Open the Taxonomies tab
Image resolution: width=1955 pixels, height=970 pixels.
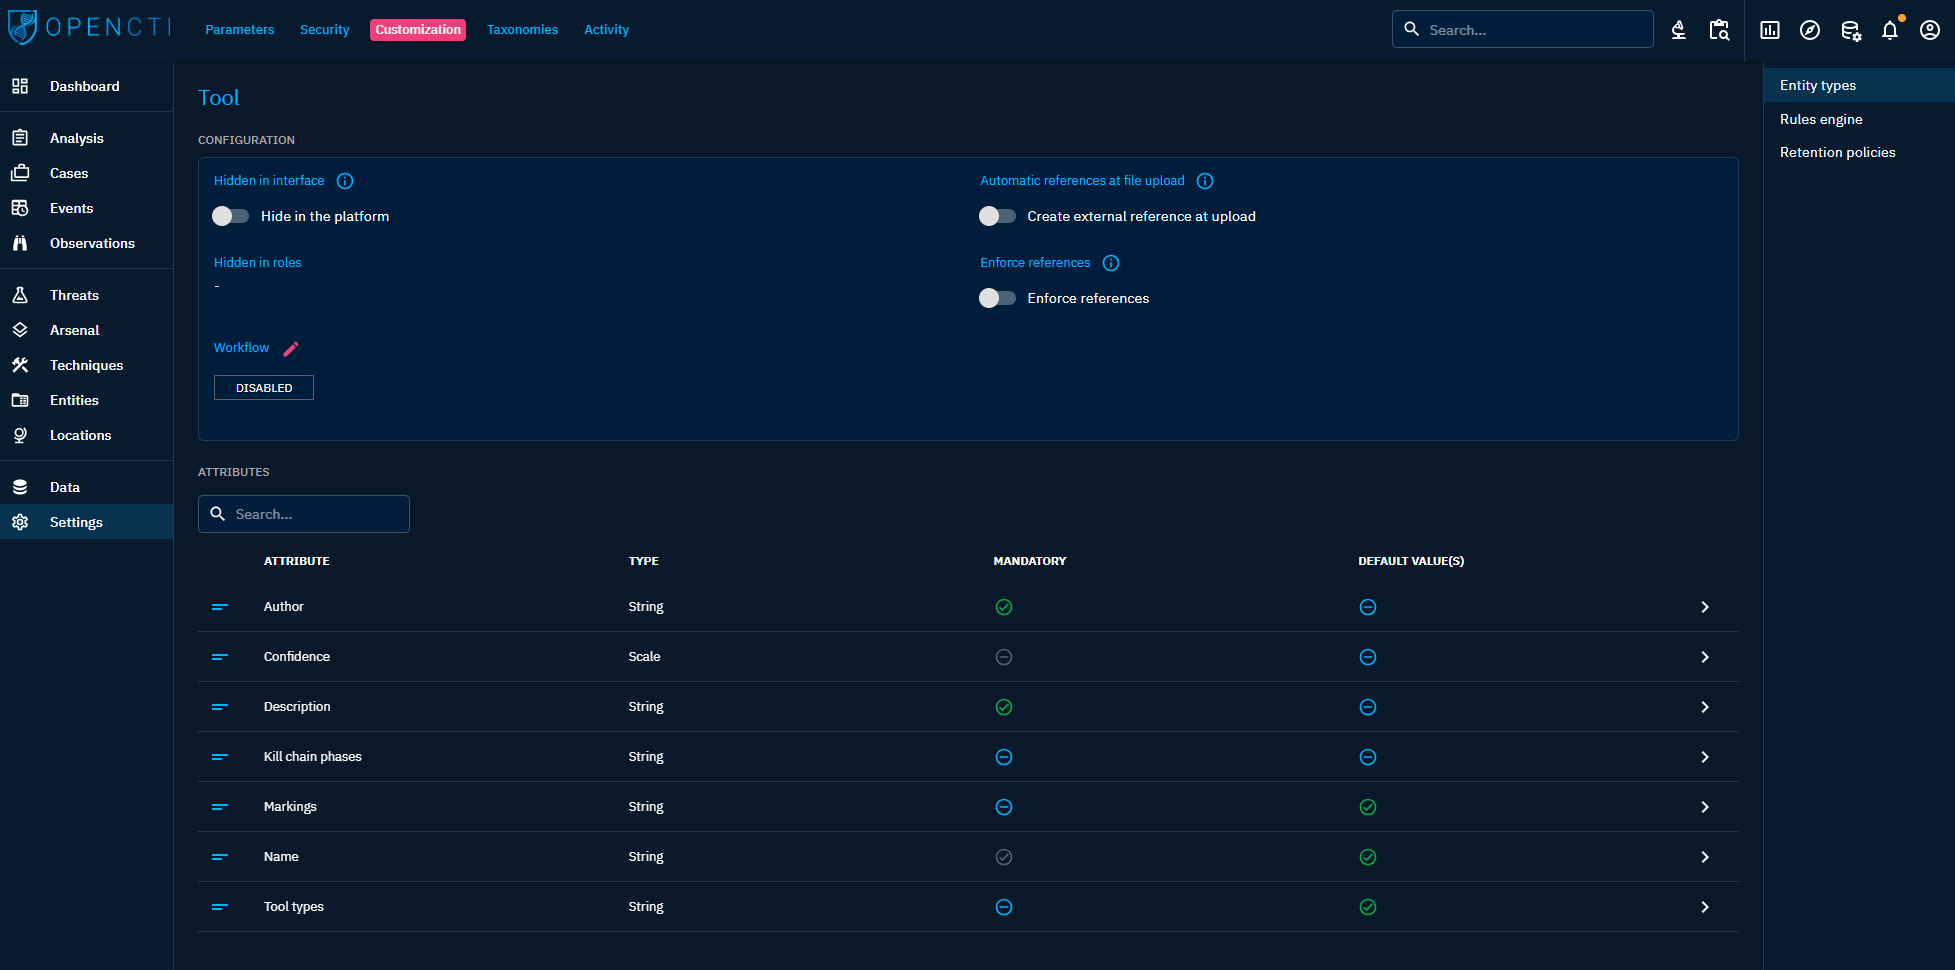522,30
